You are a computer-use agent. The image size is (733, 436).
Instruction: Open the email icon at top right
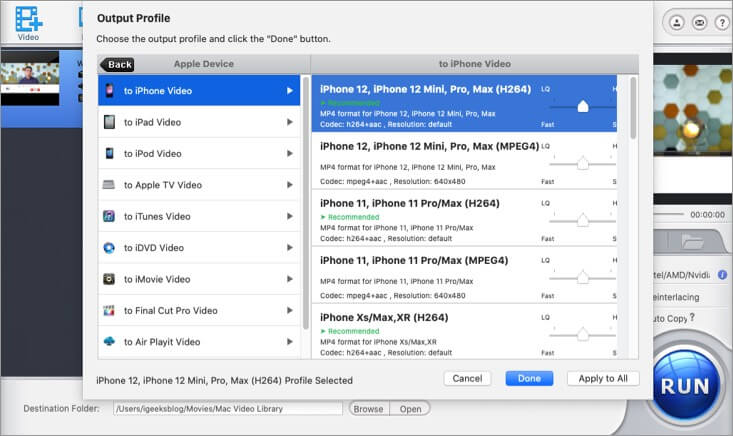699,22
